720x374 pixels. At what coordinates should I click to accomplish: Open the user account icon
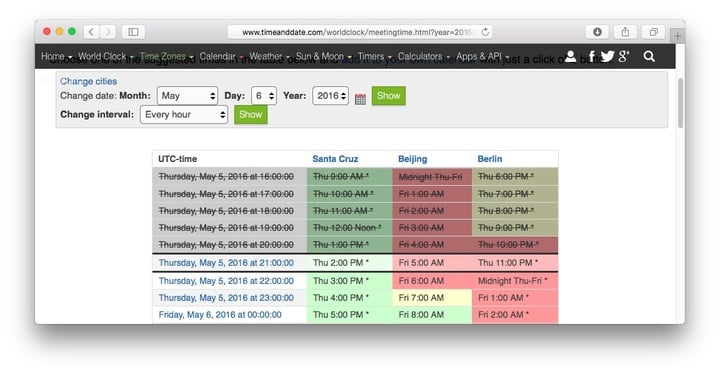570,56
